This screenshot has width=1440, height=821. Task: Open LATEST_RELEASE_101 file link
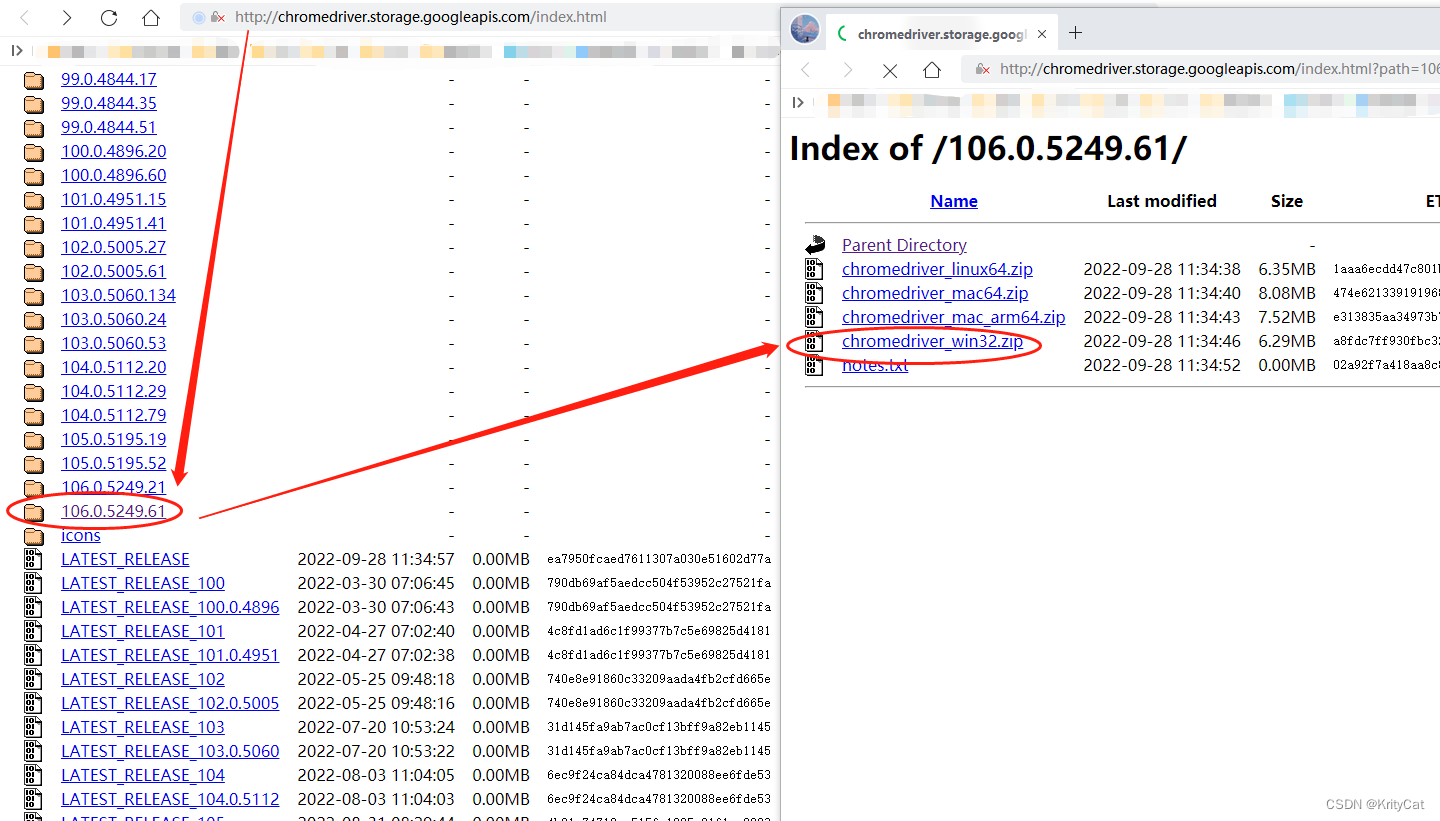pos(143,631)
